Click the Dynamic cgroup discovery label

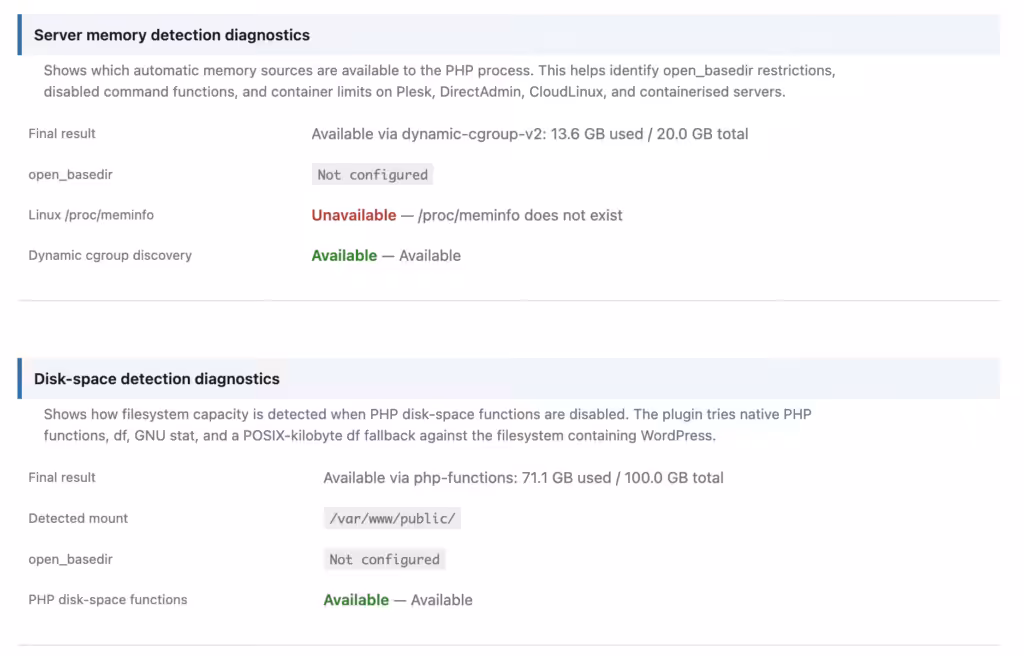click(x=110, y=255)
